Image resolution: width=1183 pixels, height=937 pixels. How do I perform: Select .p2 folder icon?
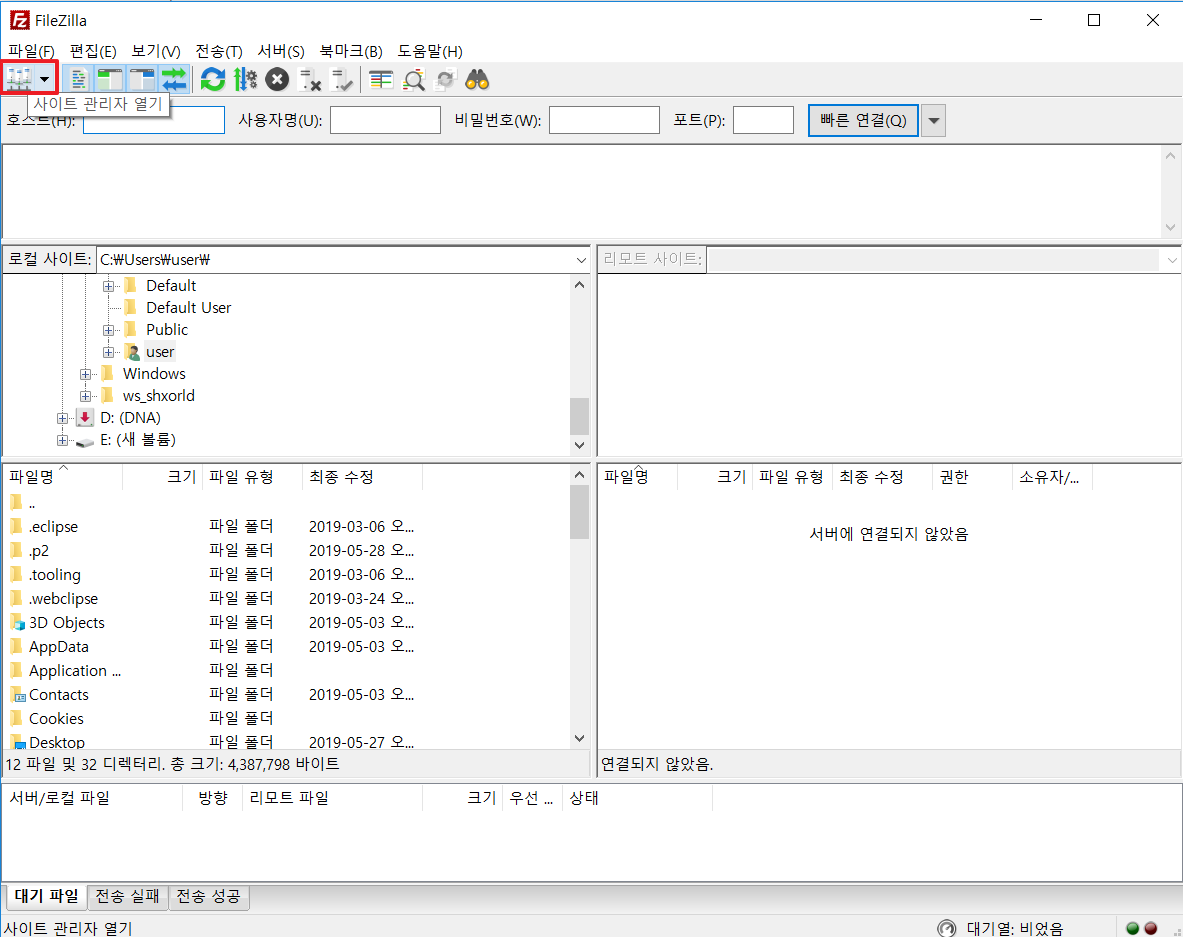point(17,550)
